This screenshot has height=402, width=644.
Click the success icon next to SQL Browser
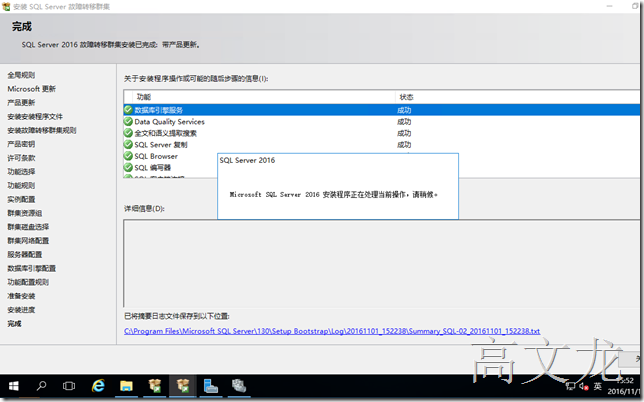pyautogui.click(x=128, y=156)
